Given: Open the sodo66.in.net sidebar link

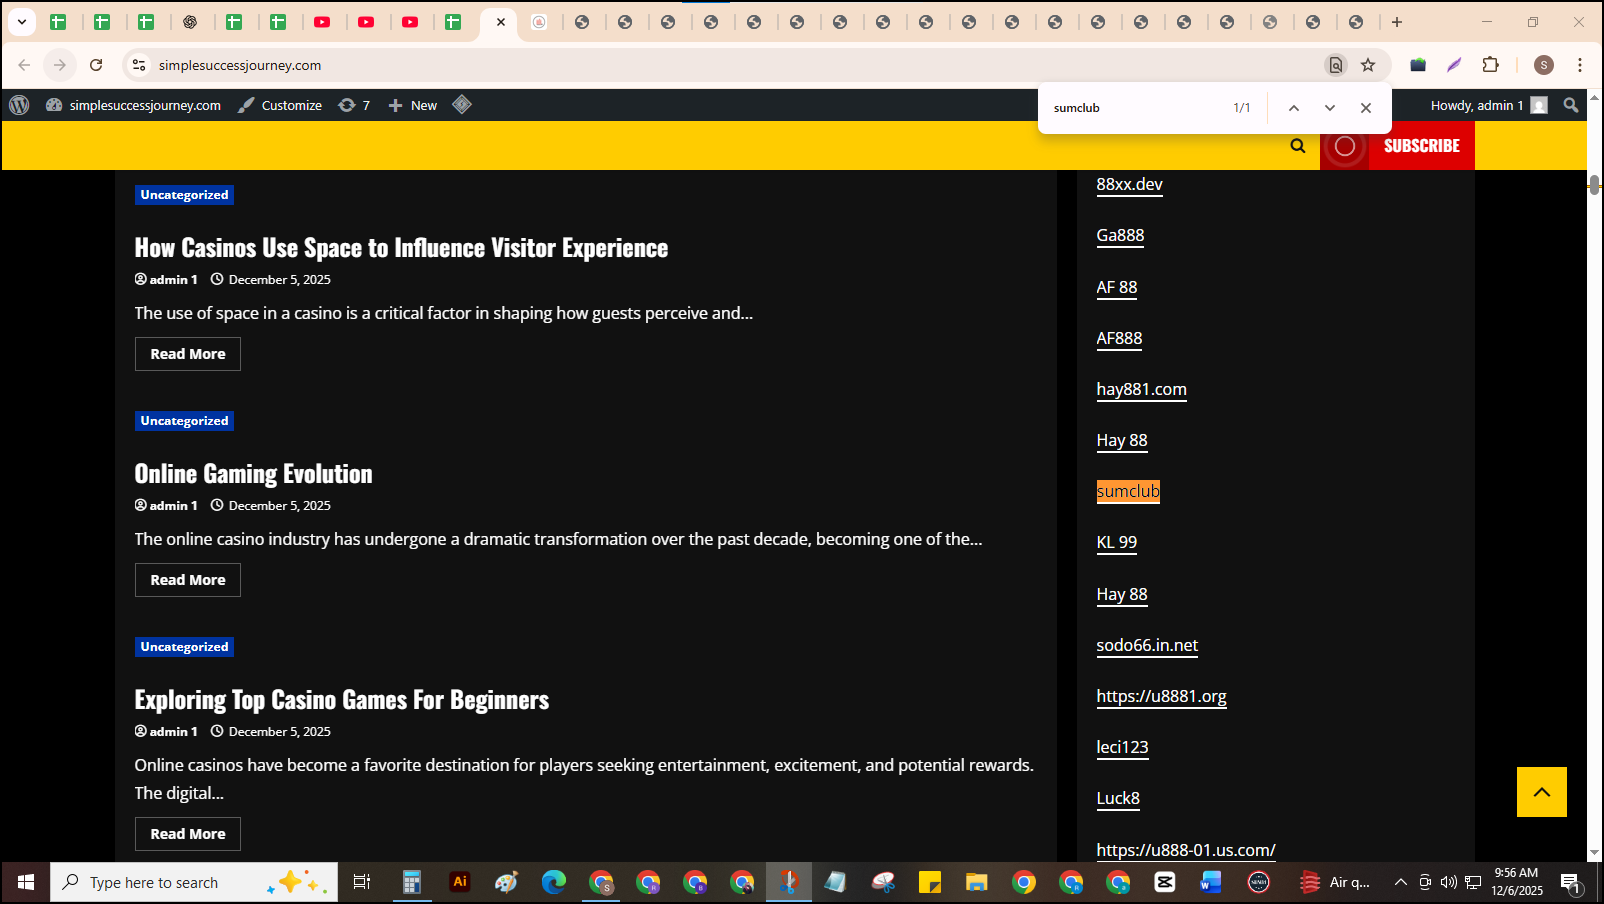Looking at the screenshot, I should [x=1147, y=645].
